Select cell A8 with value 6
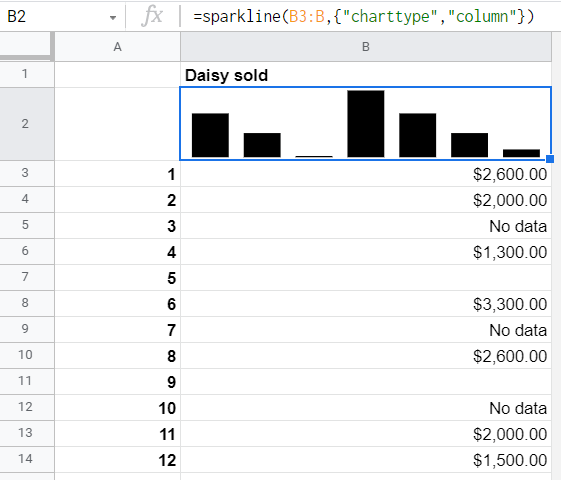The width and height of the screenshot is (561, 480). point(117,303)
